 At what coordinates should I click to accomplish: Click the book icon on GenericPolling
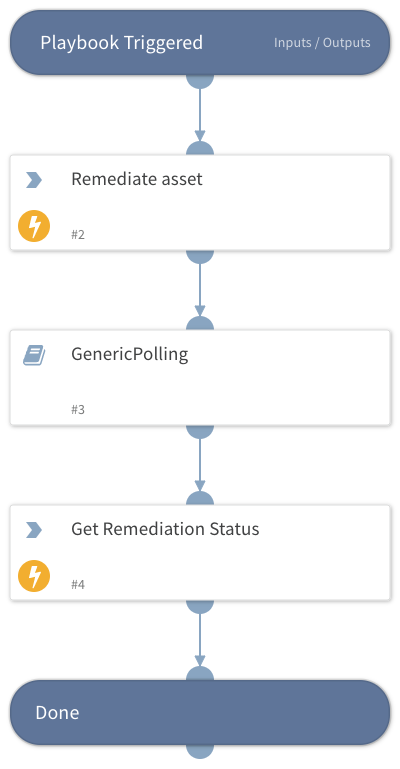[34, 355]
